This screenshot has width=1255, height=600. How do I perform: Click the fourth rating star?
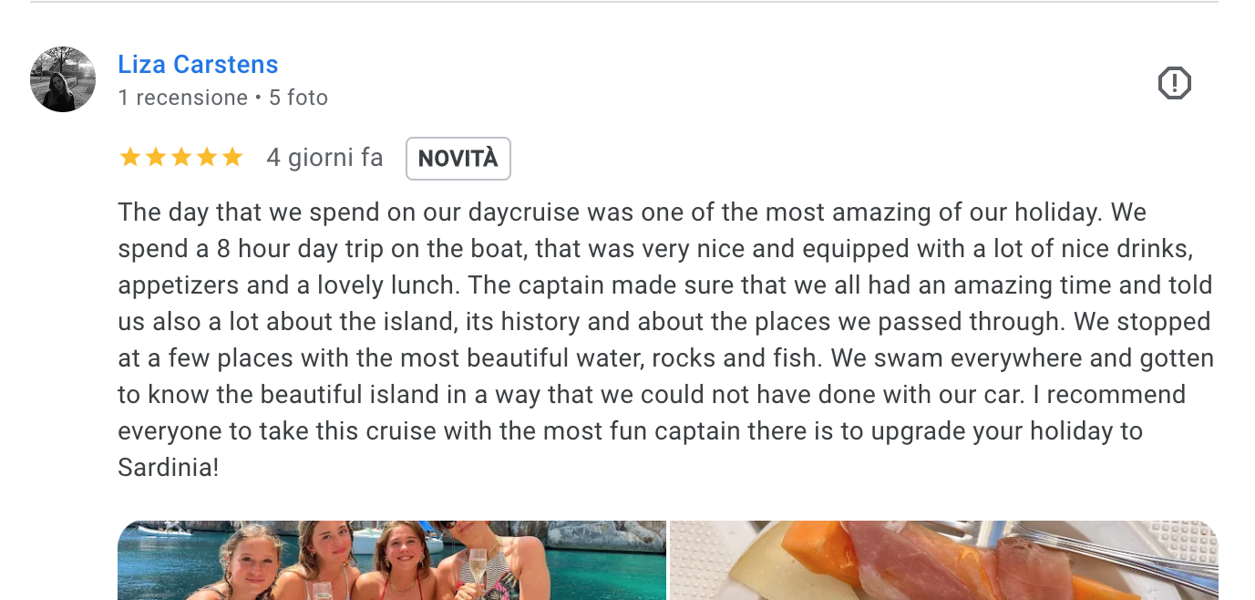point(206,158)
